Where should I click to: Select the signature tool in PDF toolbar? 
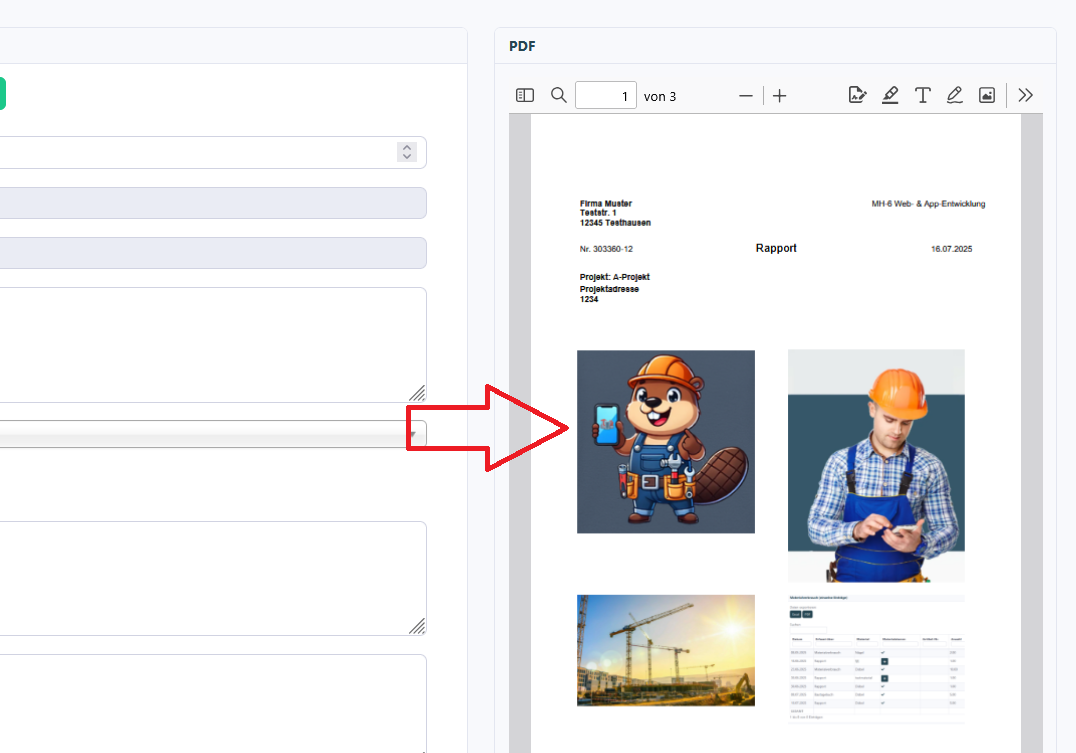(857, 95)
